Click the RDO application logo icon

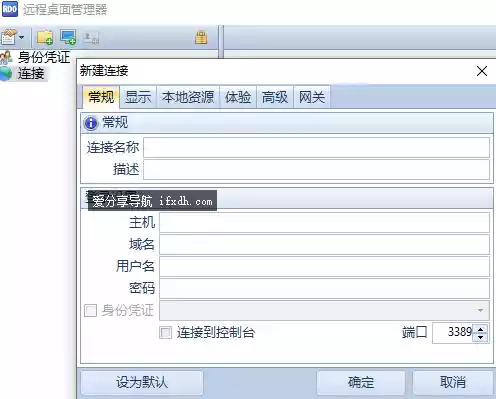10,9
